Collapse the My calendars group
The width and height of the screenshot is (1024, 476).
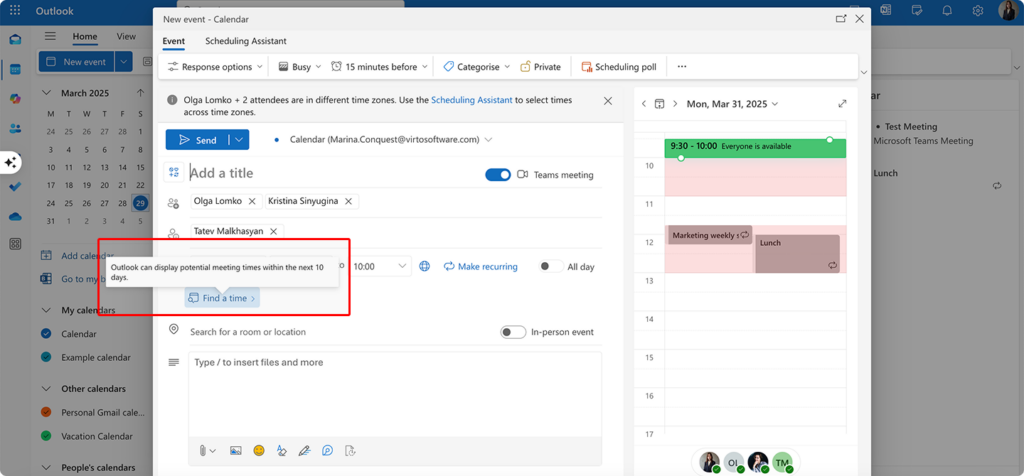(x=46, y=310)
